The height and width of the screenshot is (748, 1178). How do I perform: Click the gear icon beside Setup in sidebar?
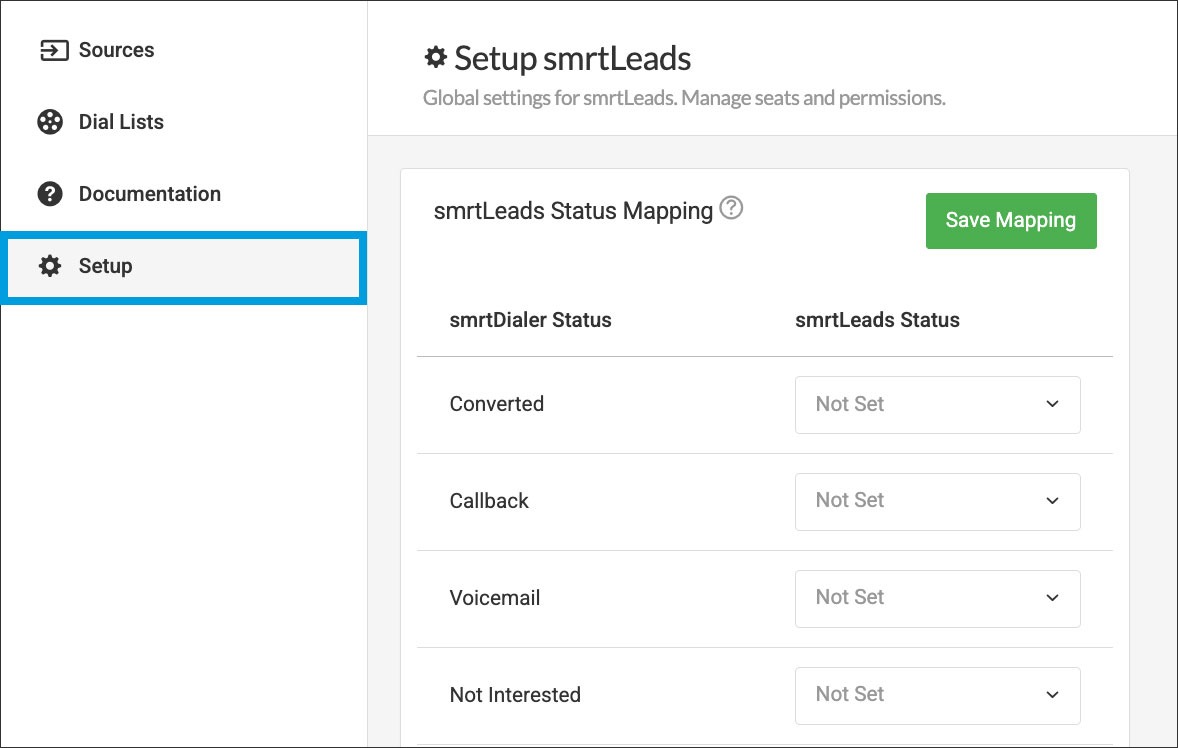(x=50, y=266)
